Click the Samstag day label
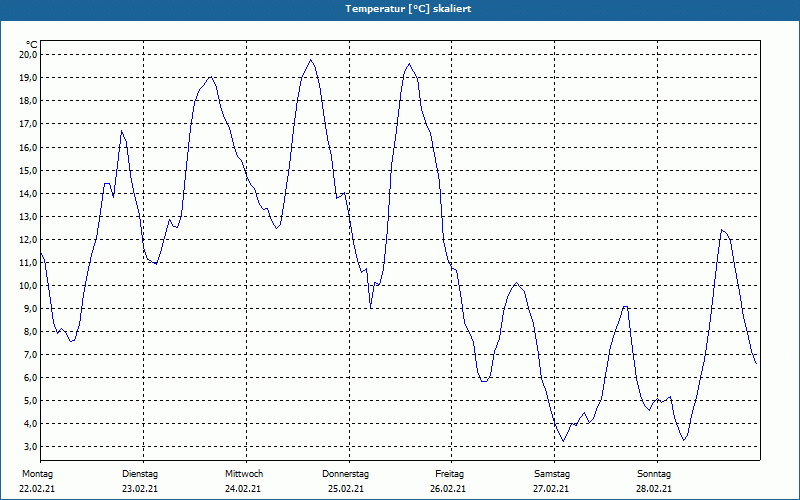The height and width of the screenshot is (500, 800). coord(552,474)
